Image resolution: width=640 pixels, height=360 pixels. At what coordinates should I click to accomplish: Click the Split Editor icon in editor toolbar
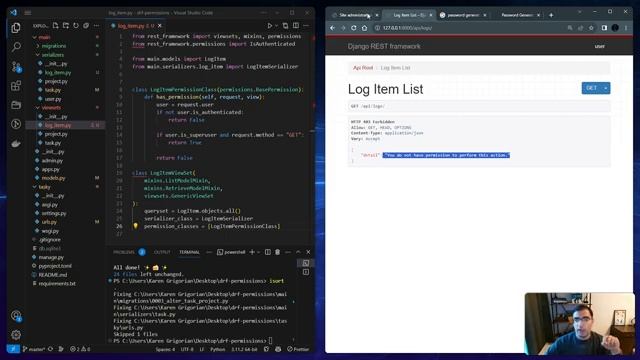click(x=296, y=26)
